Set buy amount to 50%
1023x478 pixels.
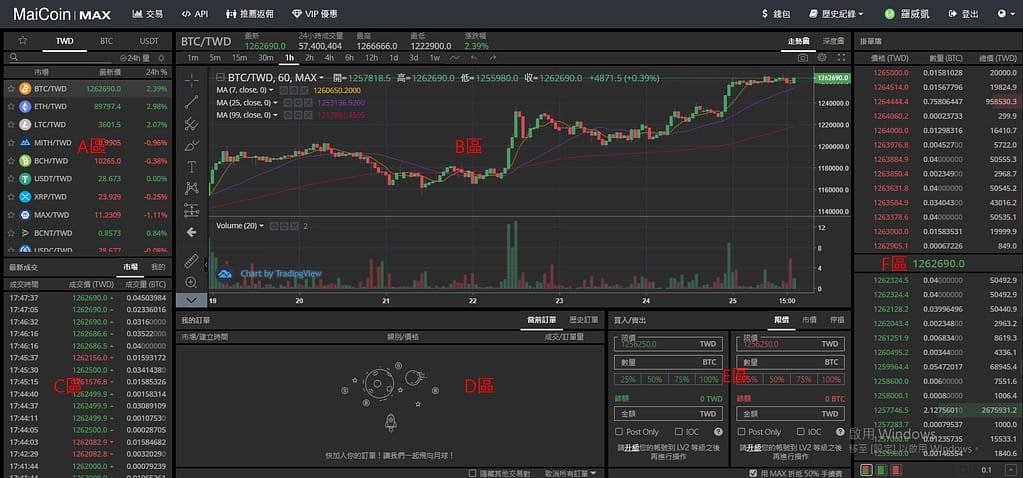(654, 380)
